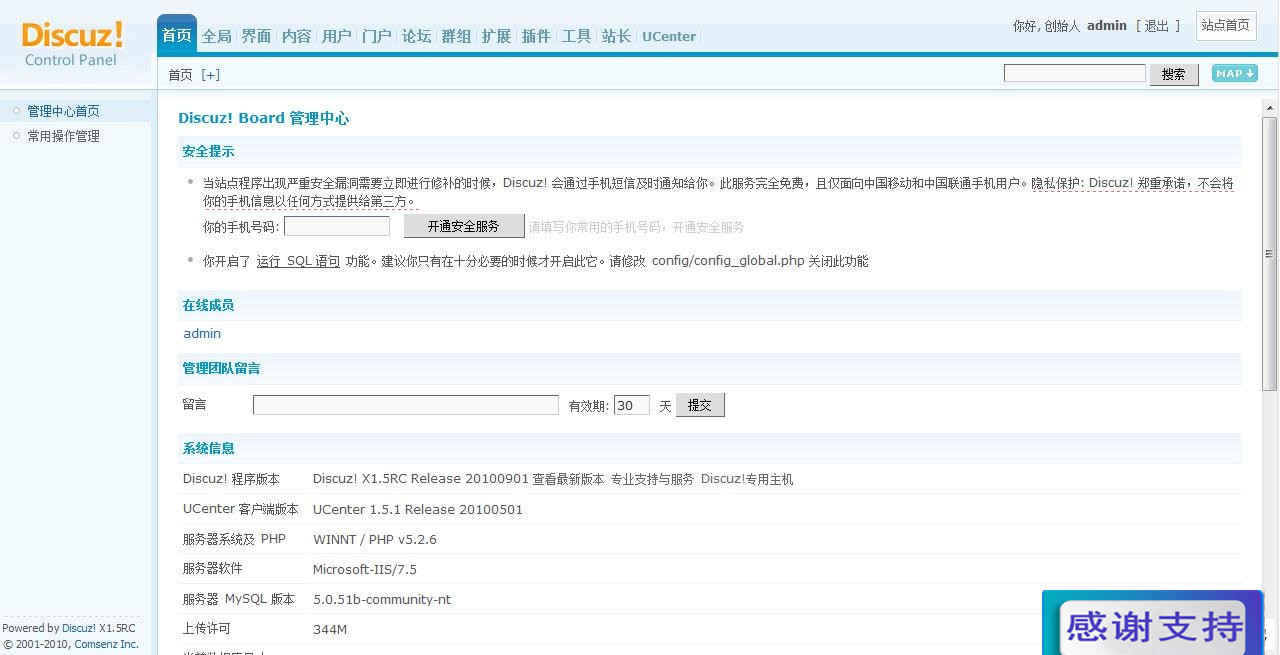Click the [+] add-to-favorites link beside 首页
Screen dimensions: 1280x655
point(210,75)
